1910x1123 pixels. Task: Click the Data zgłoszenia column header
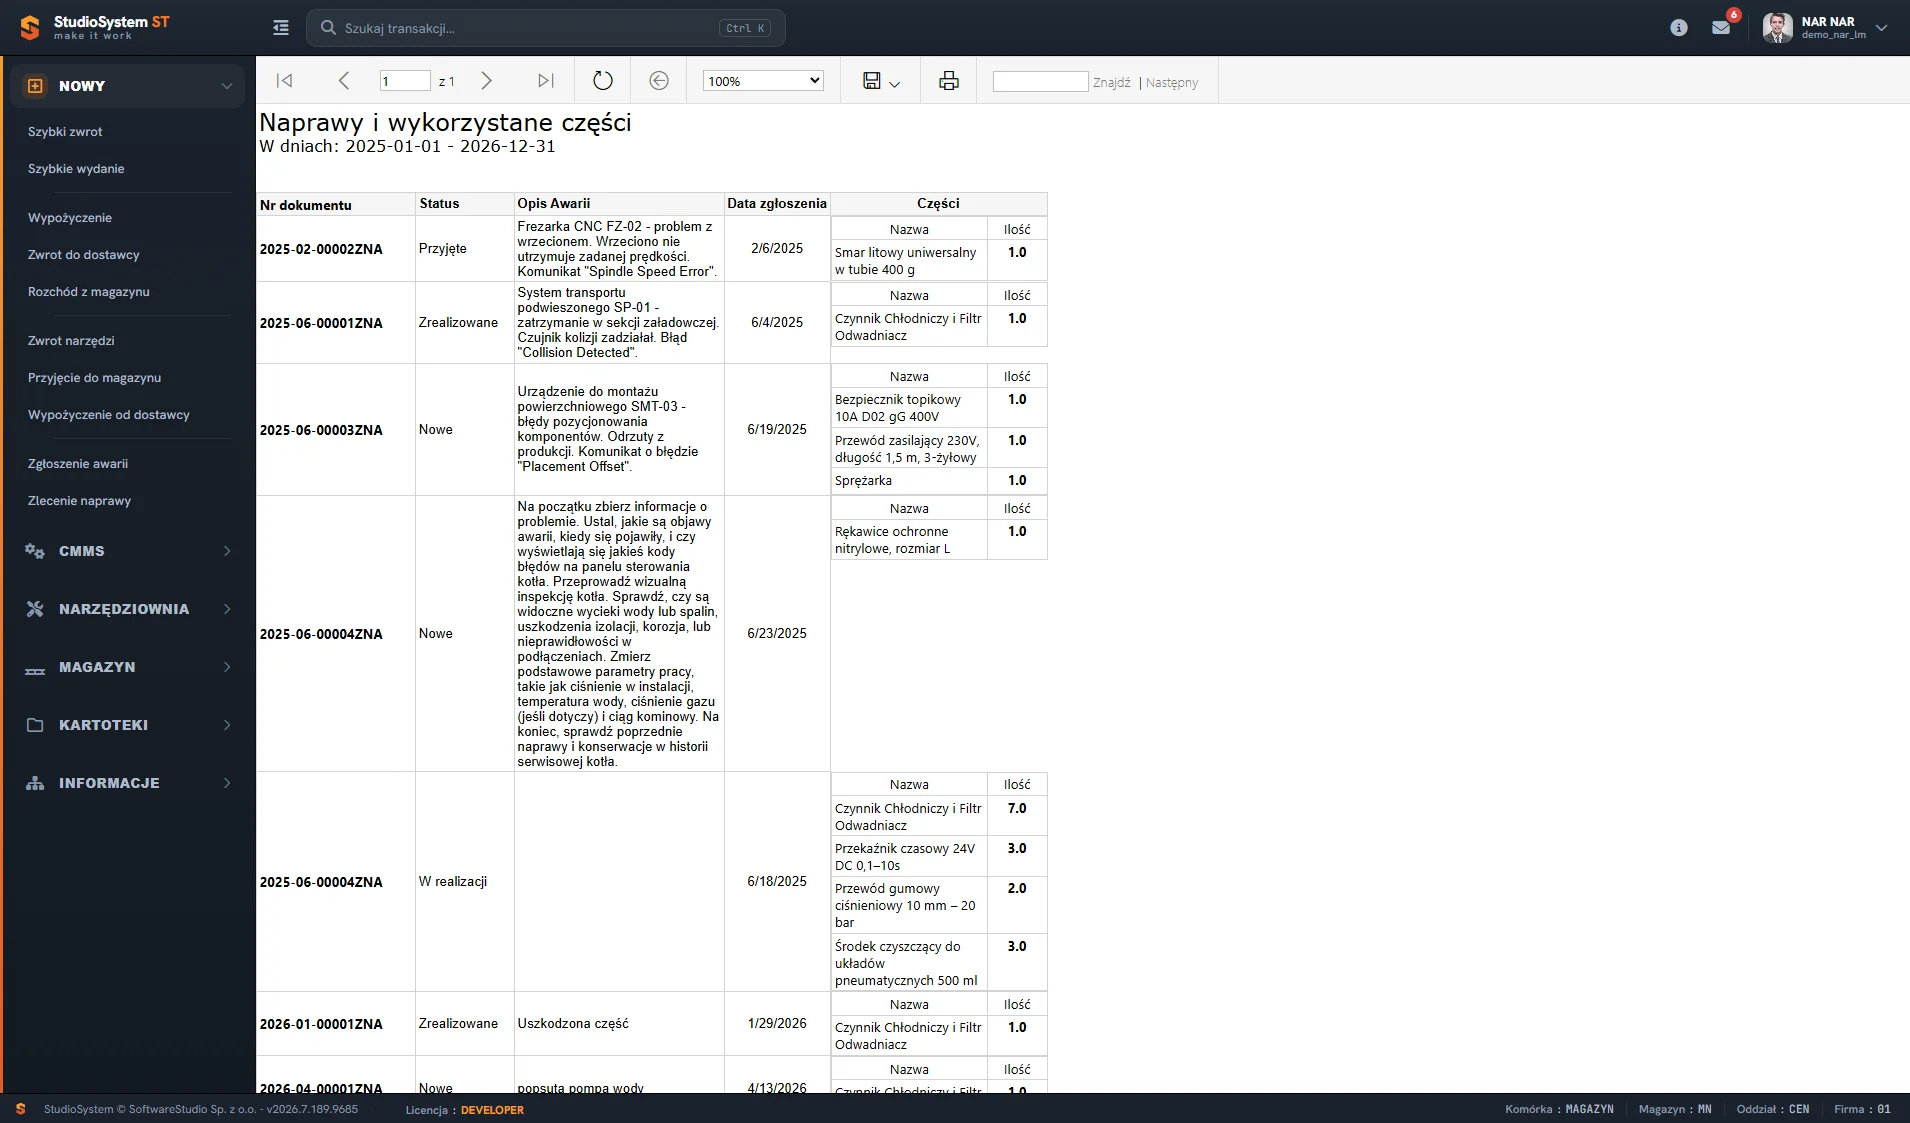(777, 203)
